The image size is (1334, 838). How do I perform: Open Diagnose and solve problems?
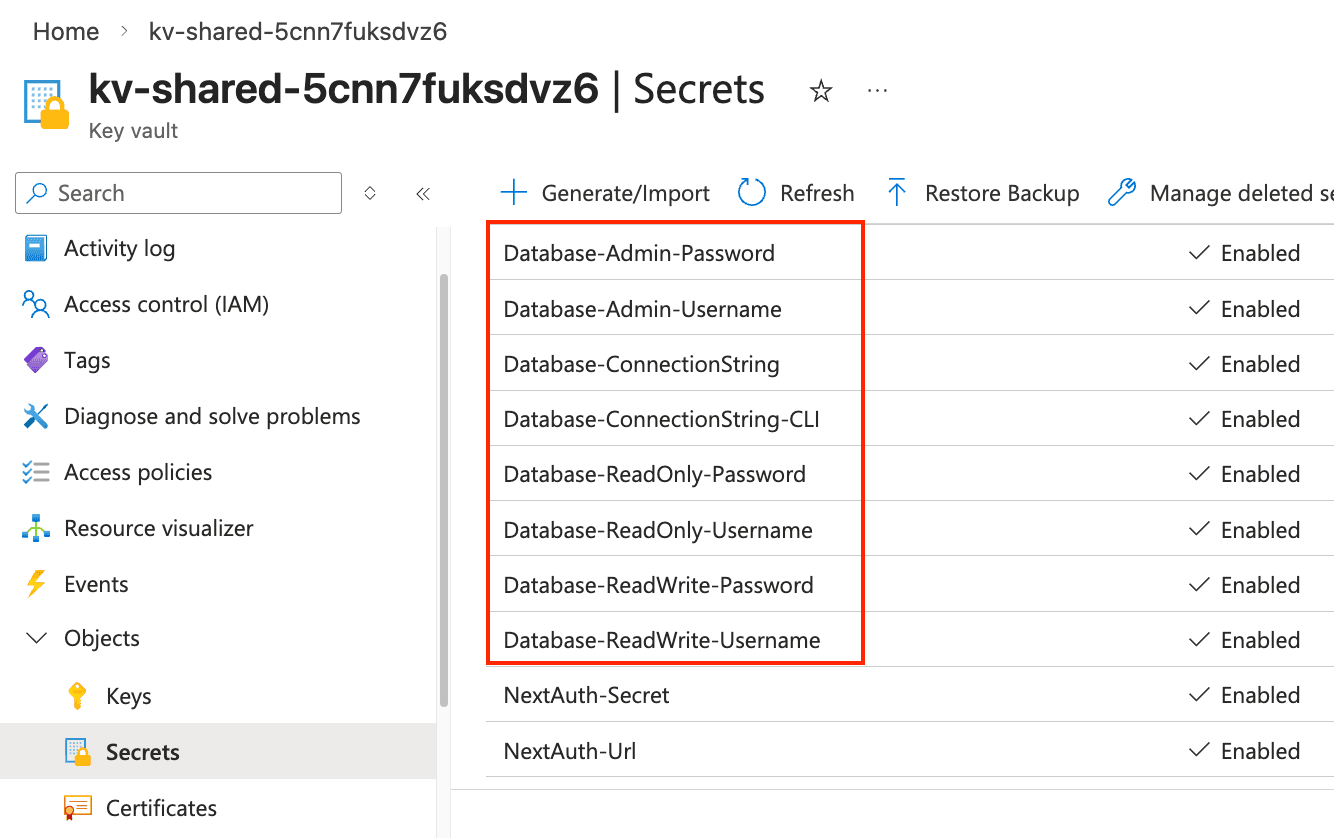coord(212,417)
